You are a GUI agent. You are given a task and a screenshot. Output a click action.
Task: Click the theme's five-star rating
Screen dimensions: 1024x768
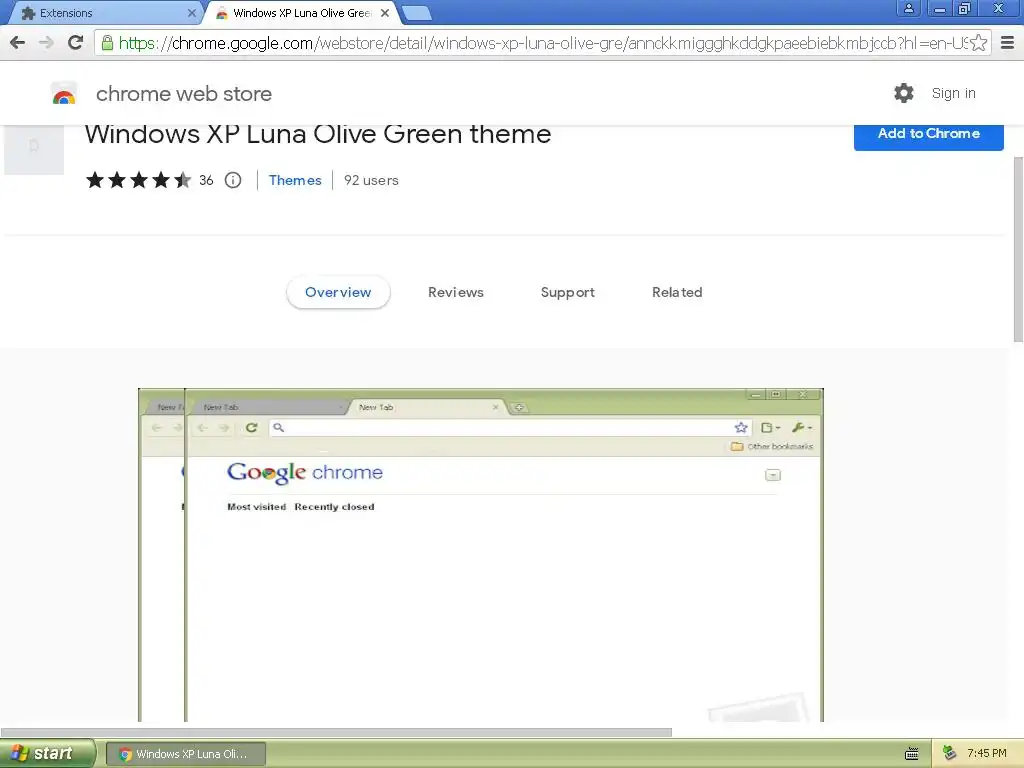pyautogui.click(x=138, y=180)
